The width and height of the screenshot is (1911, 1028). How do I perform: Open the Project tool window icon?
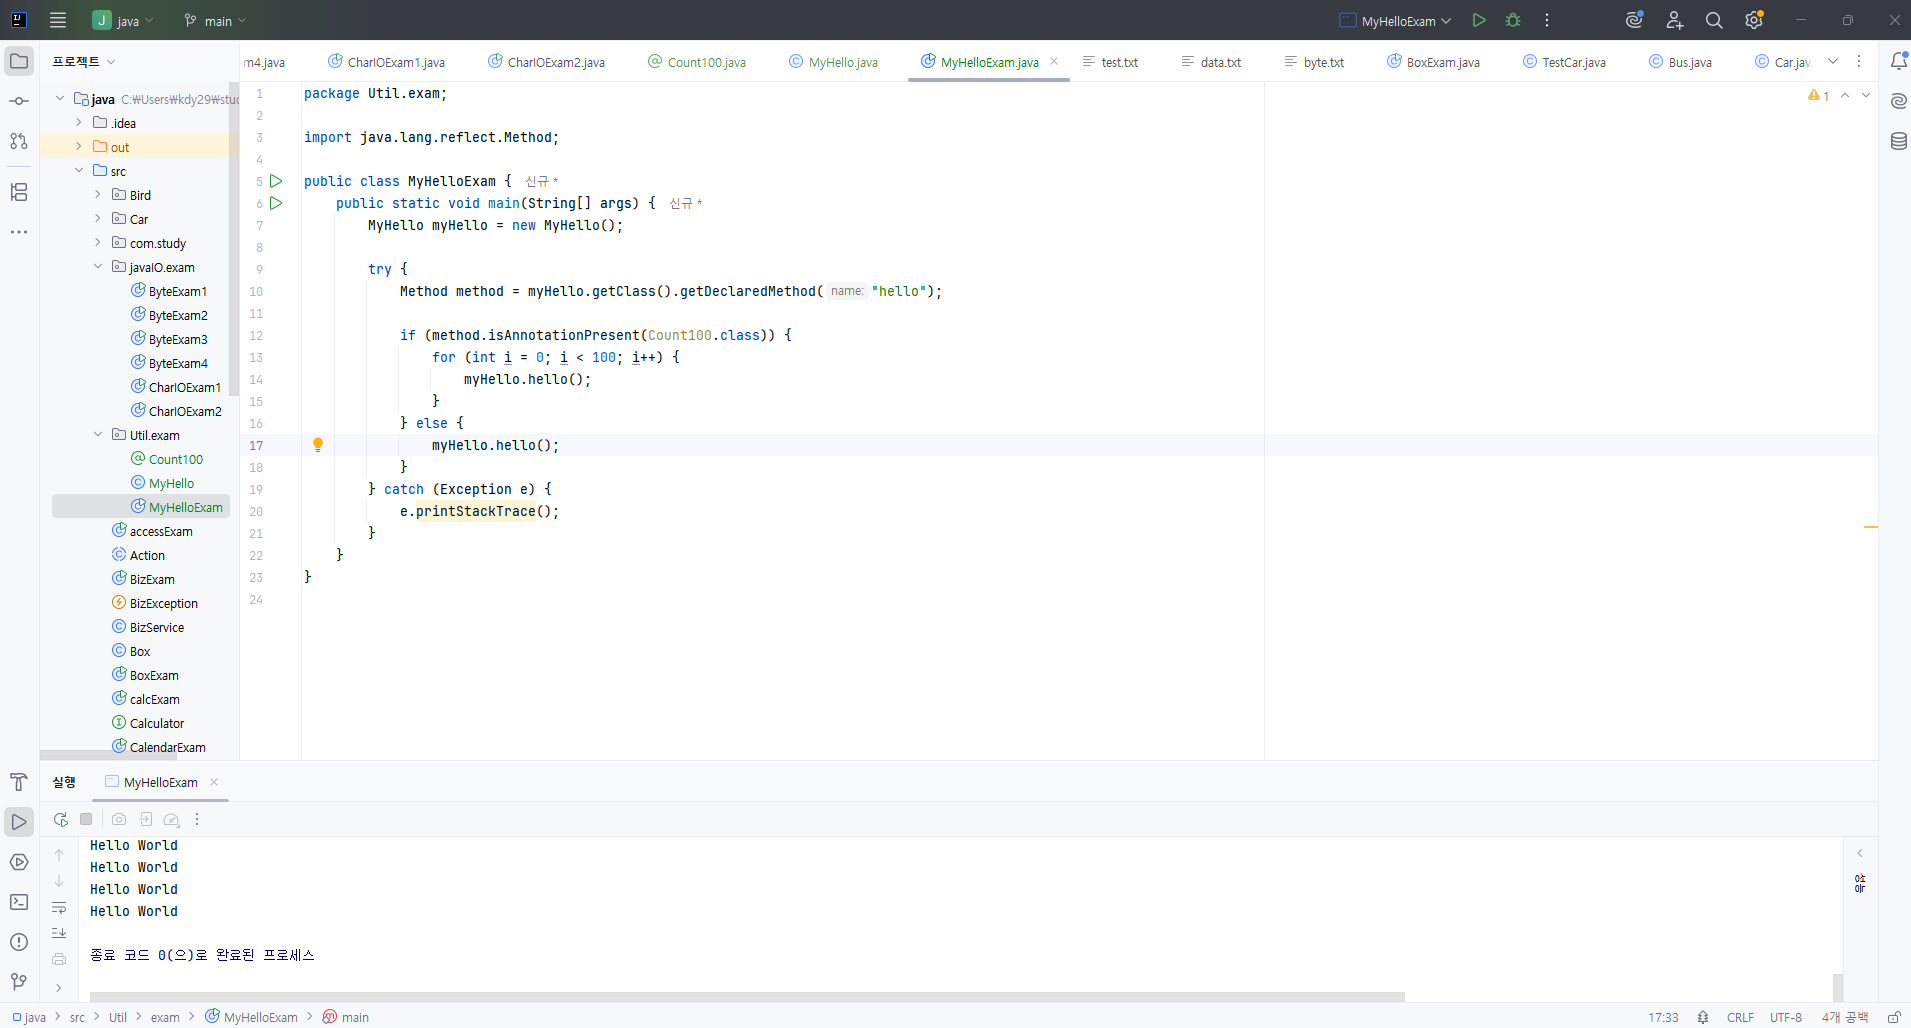[x=19, y=61]
